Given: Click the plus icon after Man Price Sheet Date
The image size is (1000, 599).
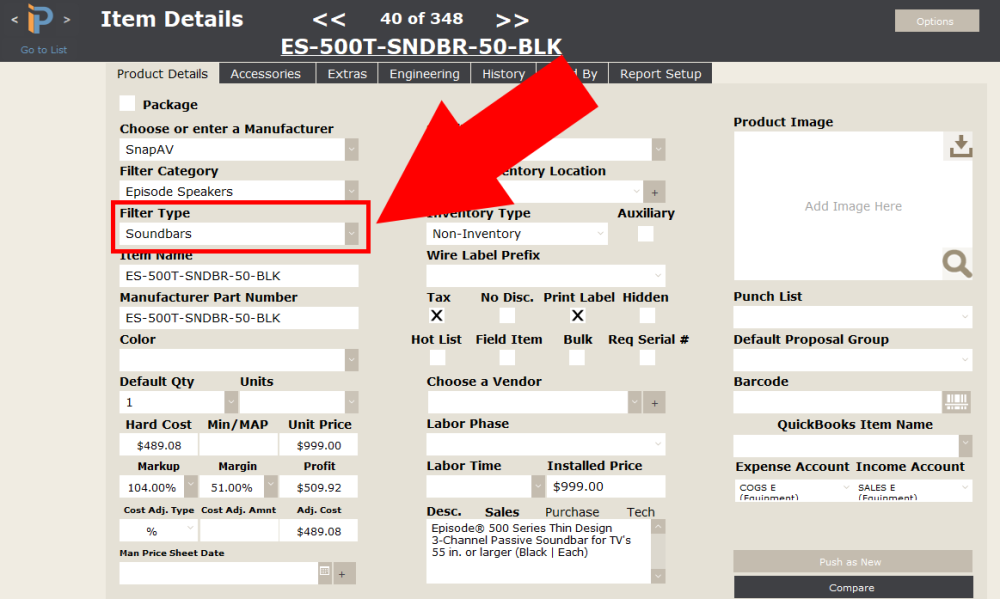Looking at the screenshot, I should pos(345,573).
